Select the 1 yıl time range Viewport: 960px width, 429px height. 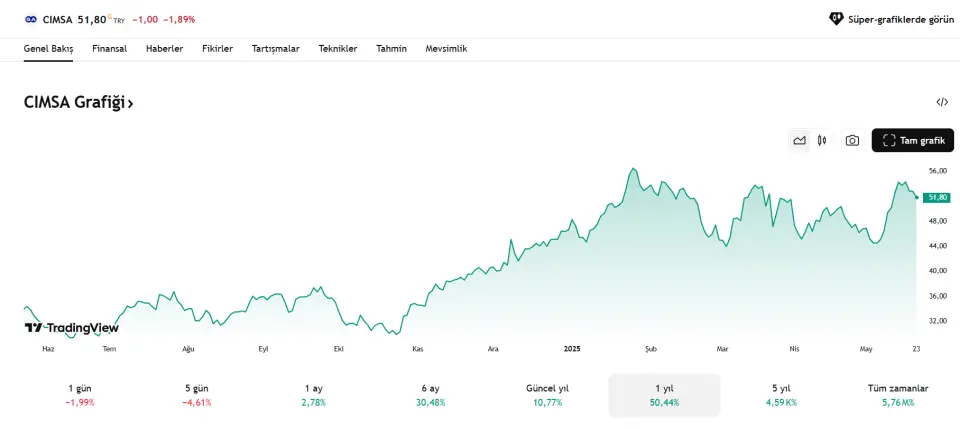point(664,395)
